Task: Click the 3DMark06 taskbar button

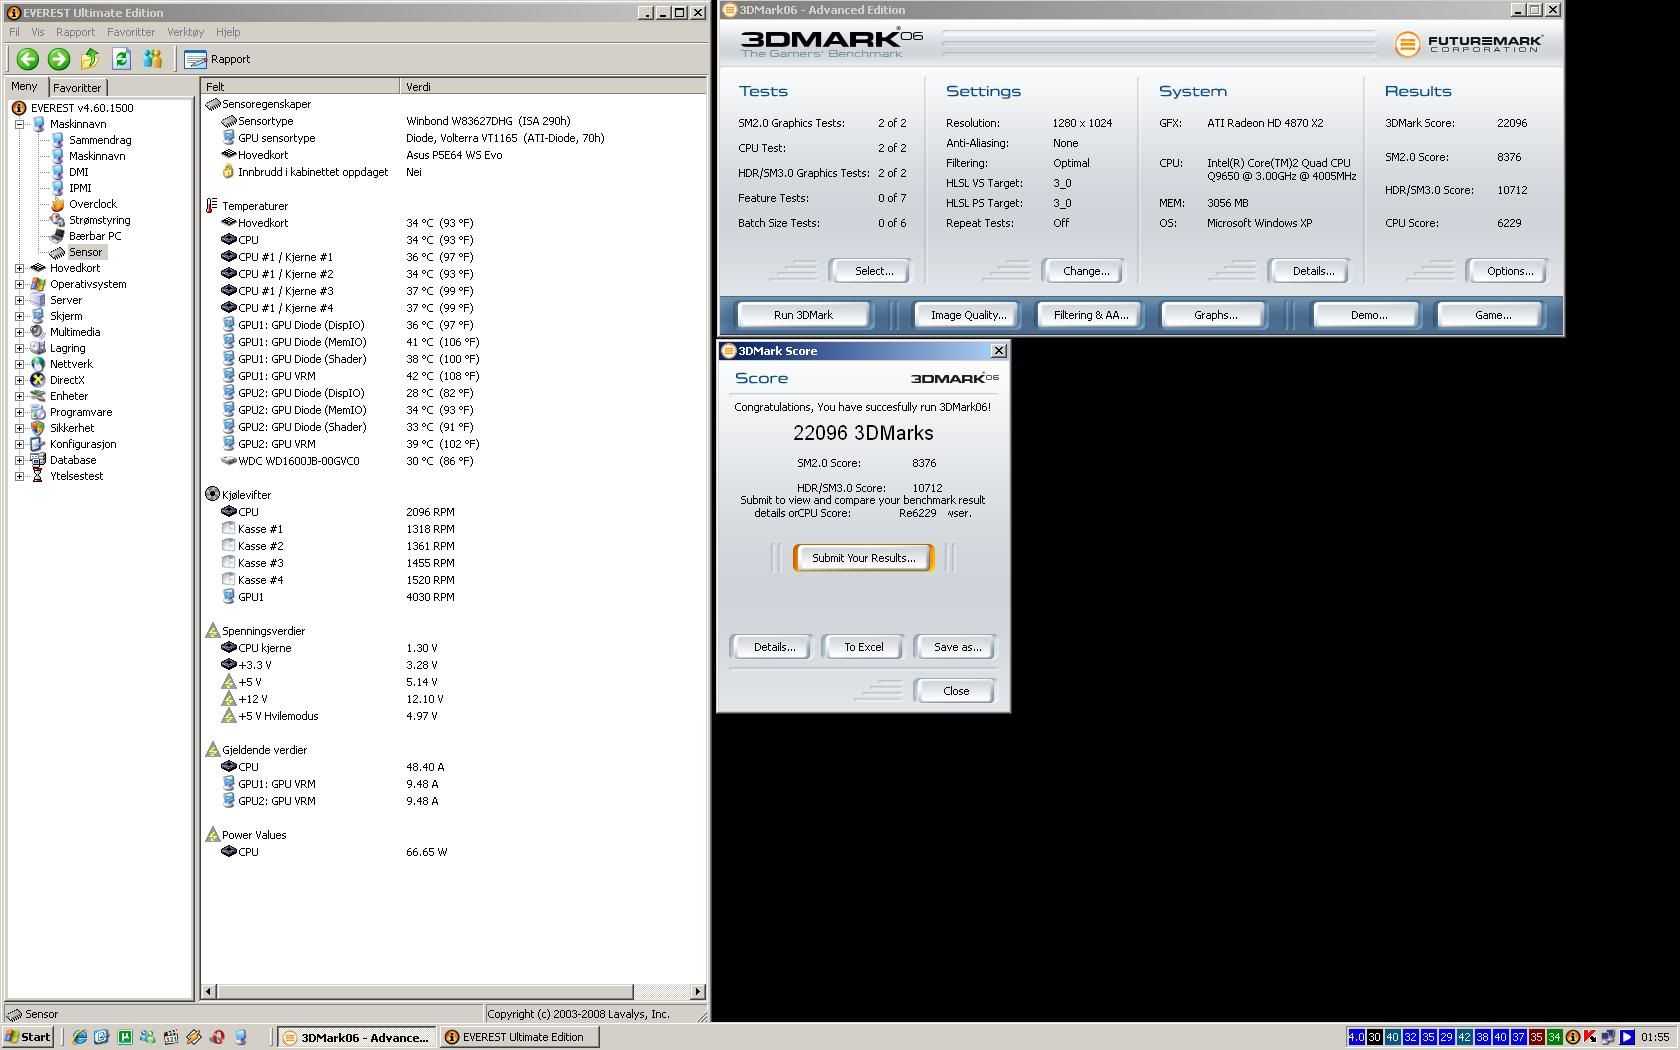Action: click(356, 1037)
